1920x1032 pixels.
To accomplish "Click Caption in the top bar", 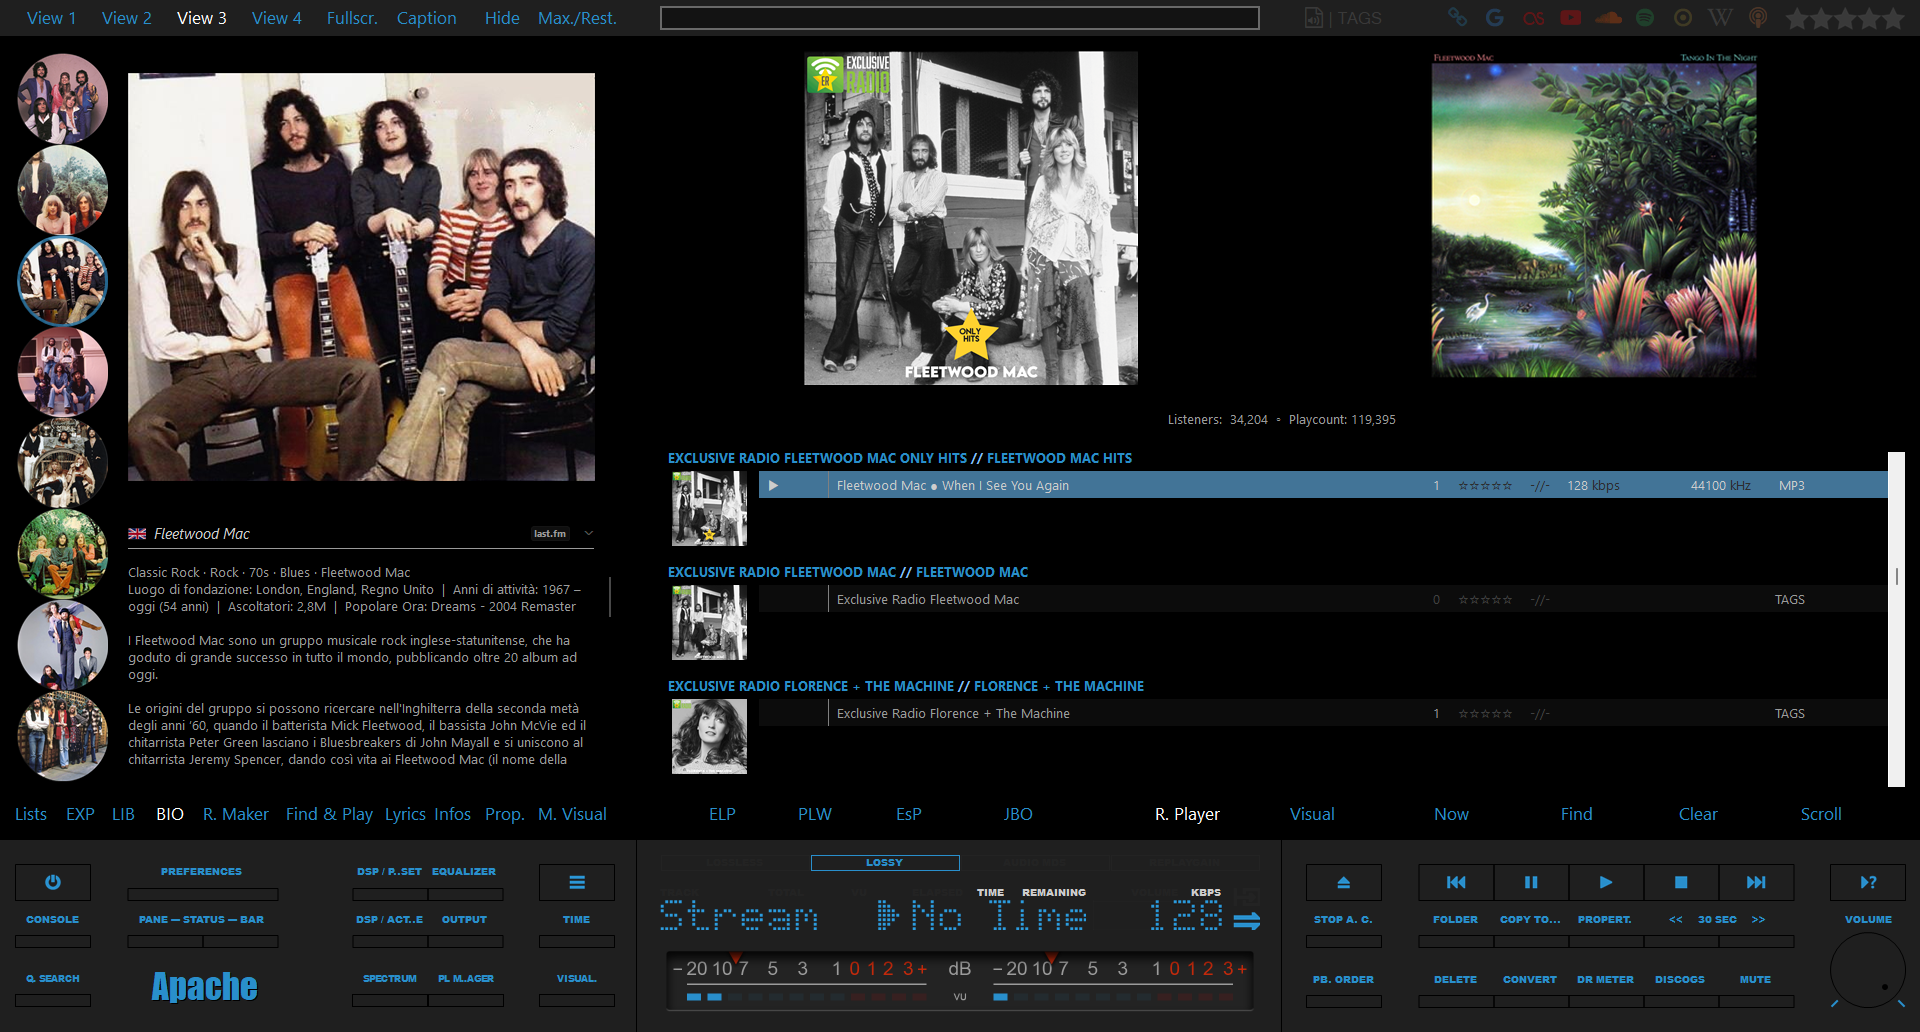I will click(427, 18).
